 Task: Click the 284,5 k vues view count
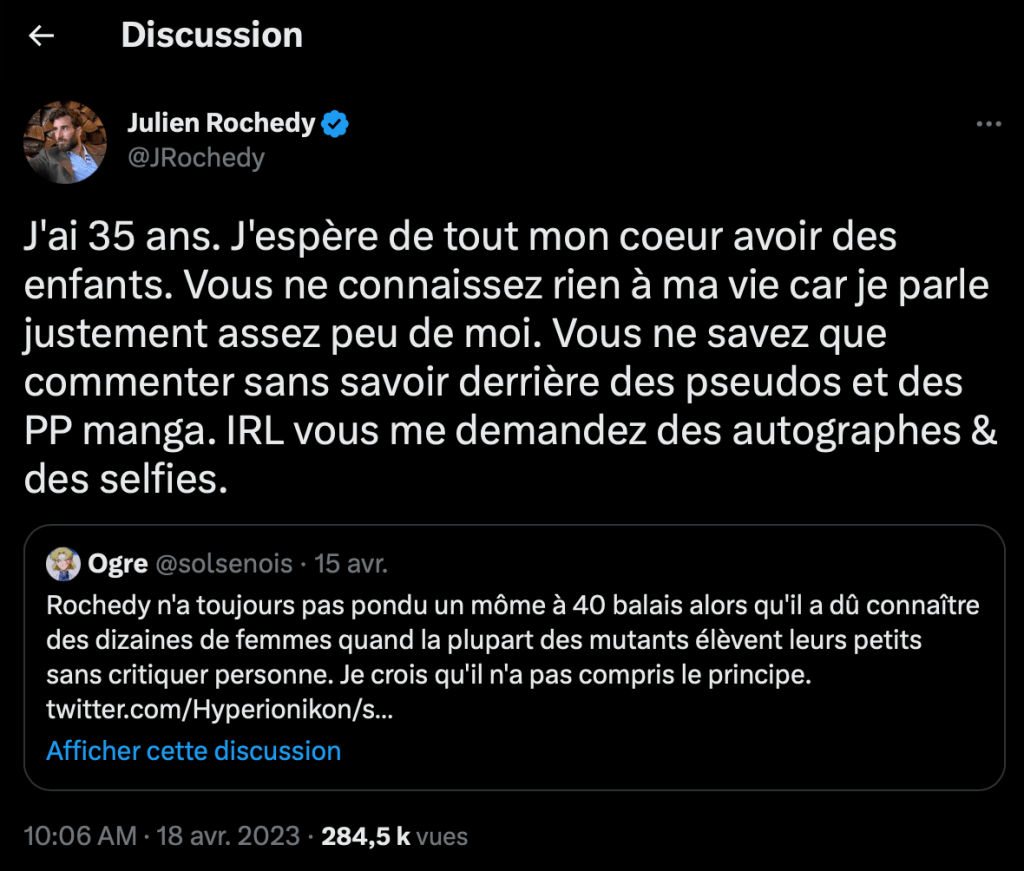tap(394, 836)
